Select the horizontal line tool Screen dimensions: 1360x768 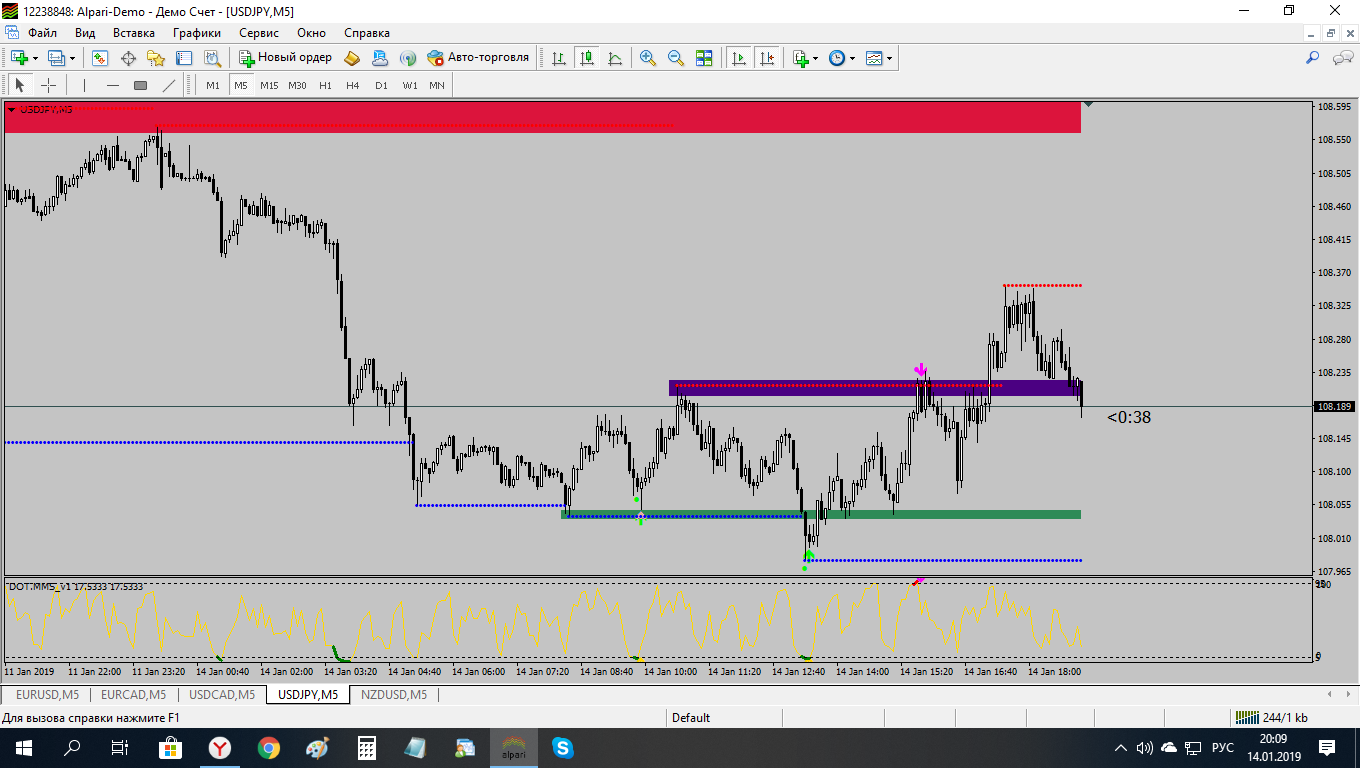point(112,85)
